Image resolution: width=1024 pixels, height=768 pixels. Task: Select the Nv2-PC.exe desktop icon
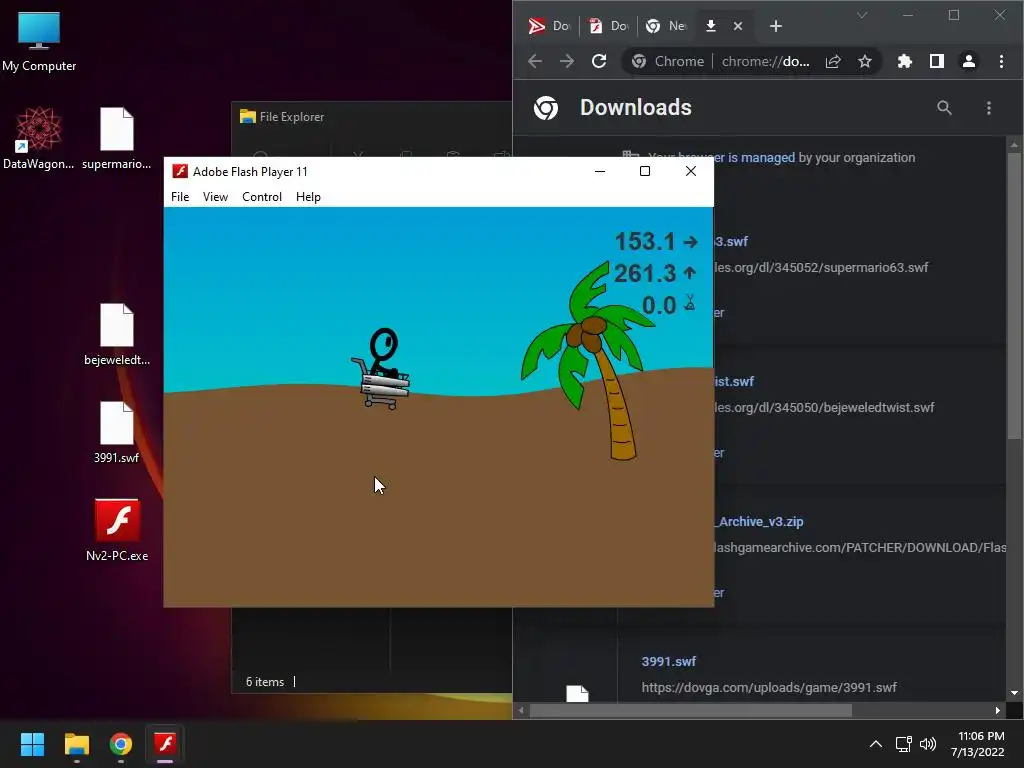(x=117, y=530)
